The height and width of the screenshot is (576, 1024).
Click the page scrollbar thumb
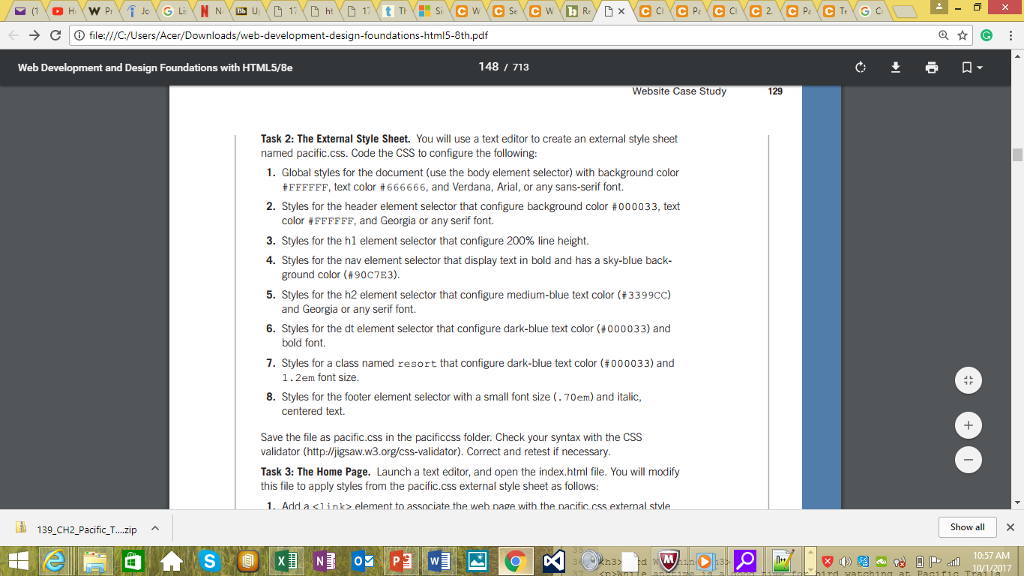pyautogui.click(x=1017, y=154)
